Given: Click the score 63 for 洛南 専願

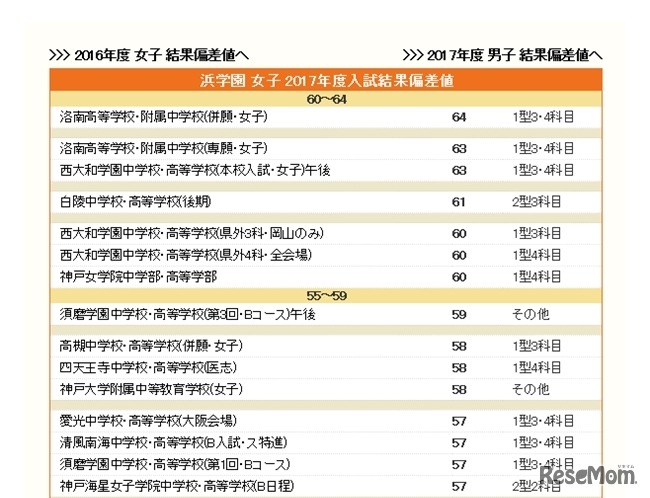Looking at the screenshot, I should [x=459, y=149].
